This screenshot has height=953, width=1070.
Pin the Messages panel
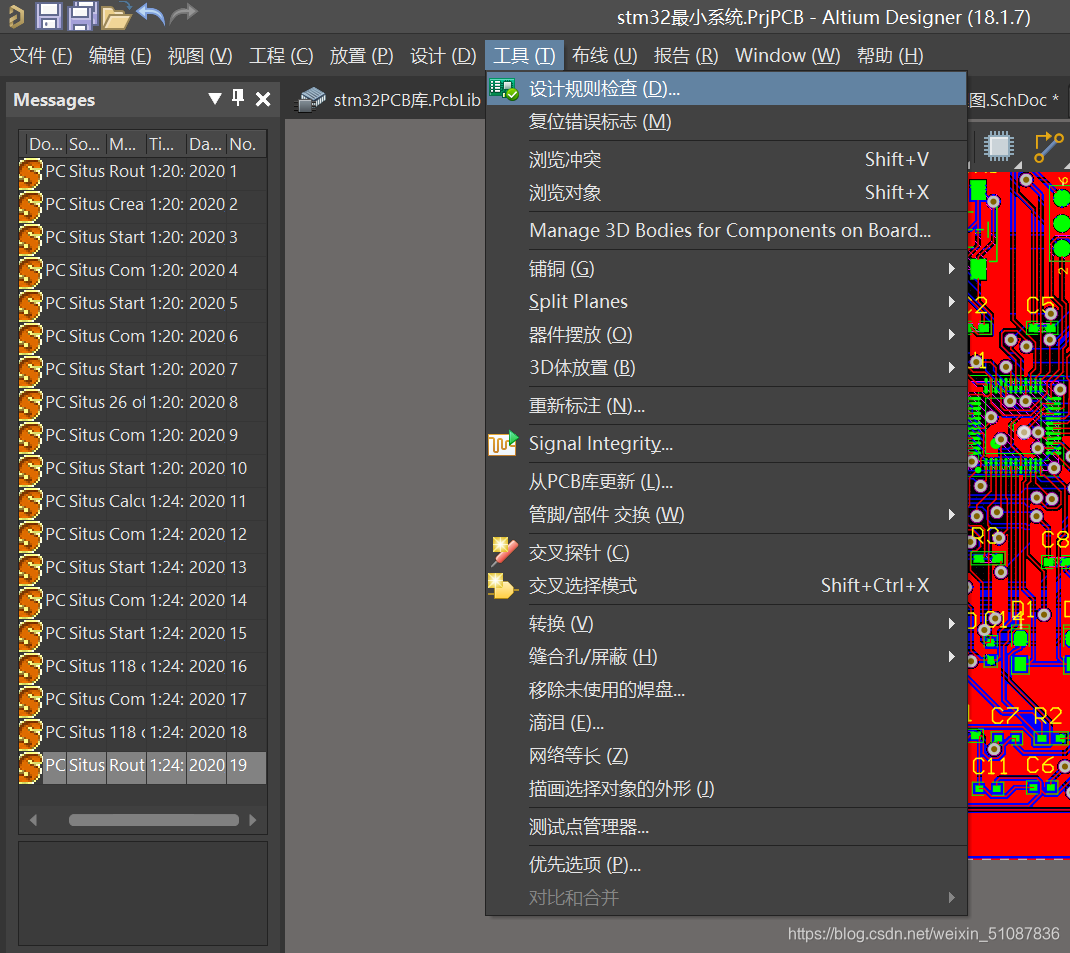(x=238, y=98)
